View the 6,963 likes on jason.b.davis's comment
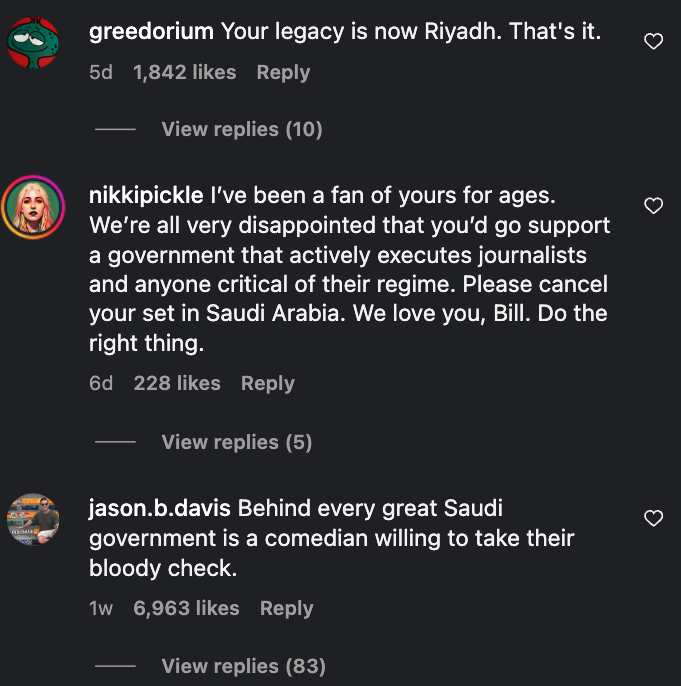Viewport: 681px width, 686px height. 186,608
